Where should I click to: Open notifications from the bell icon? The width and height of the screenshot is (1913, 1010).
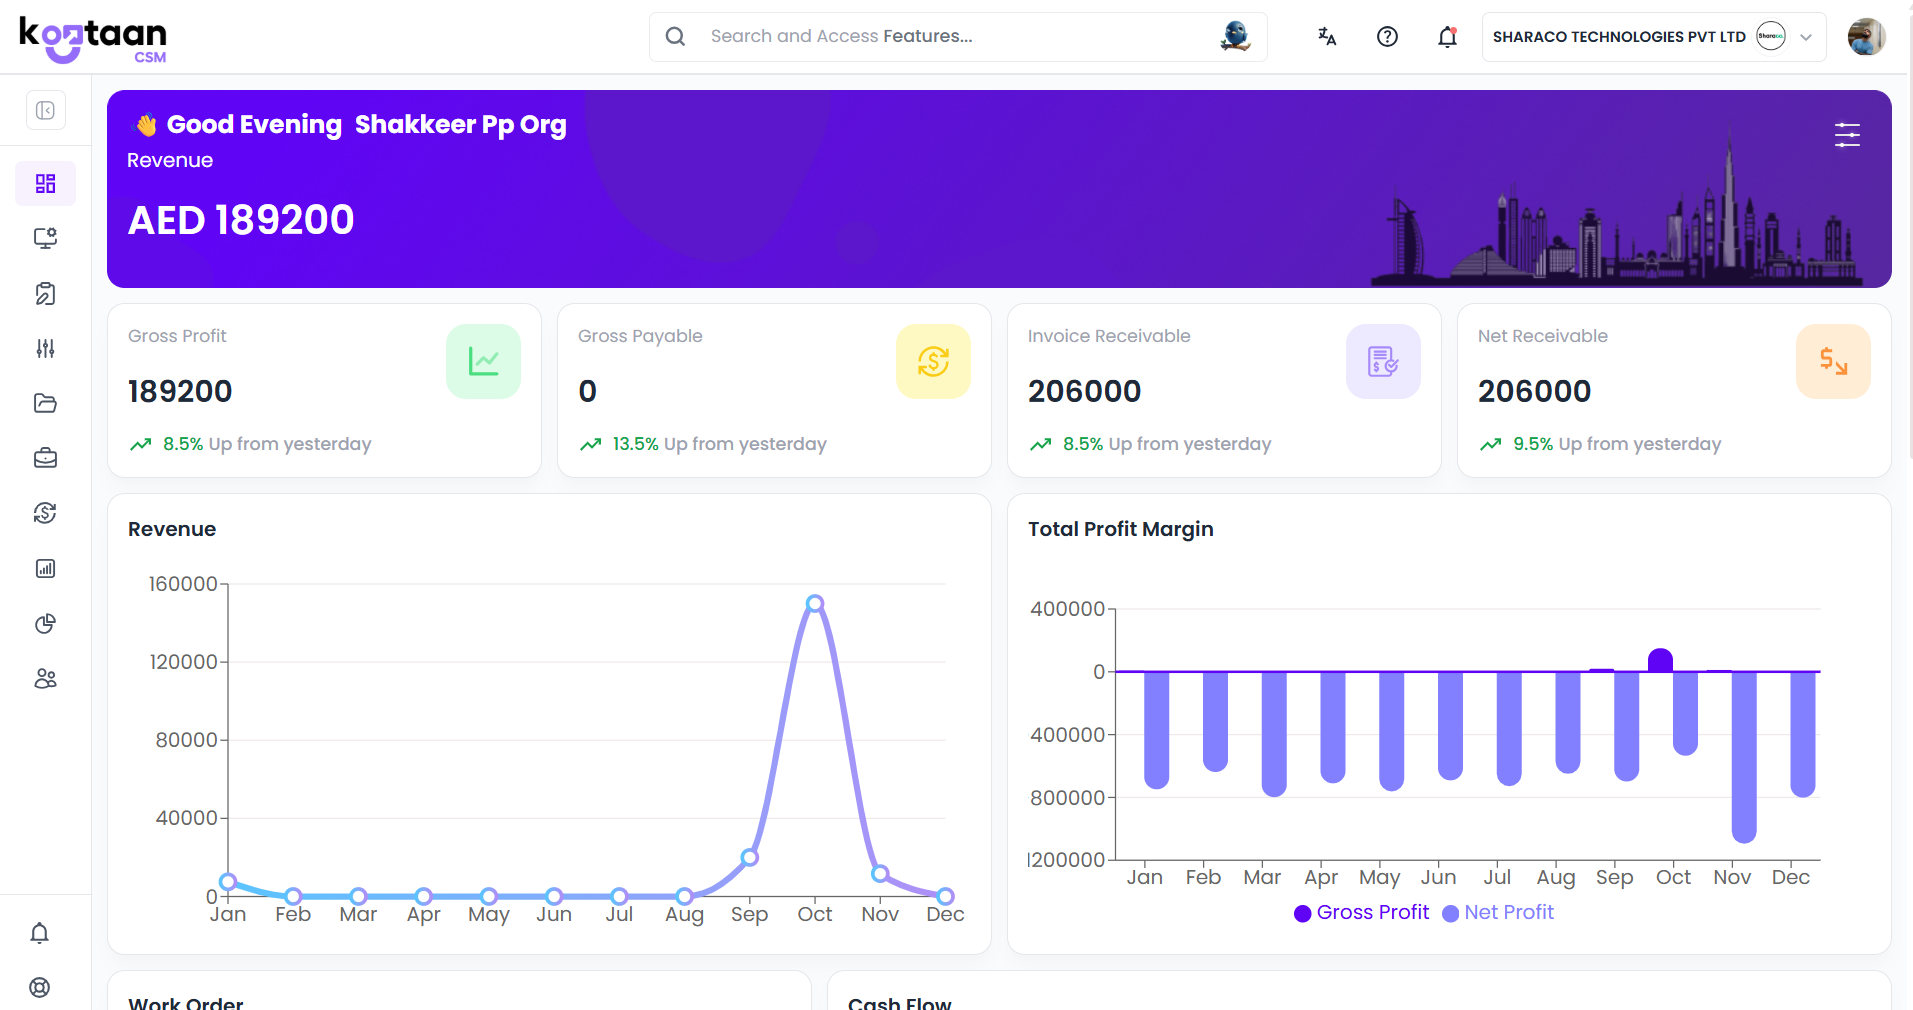[x=1447, y=36]
